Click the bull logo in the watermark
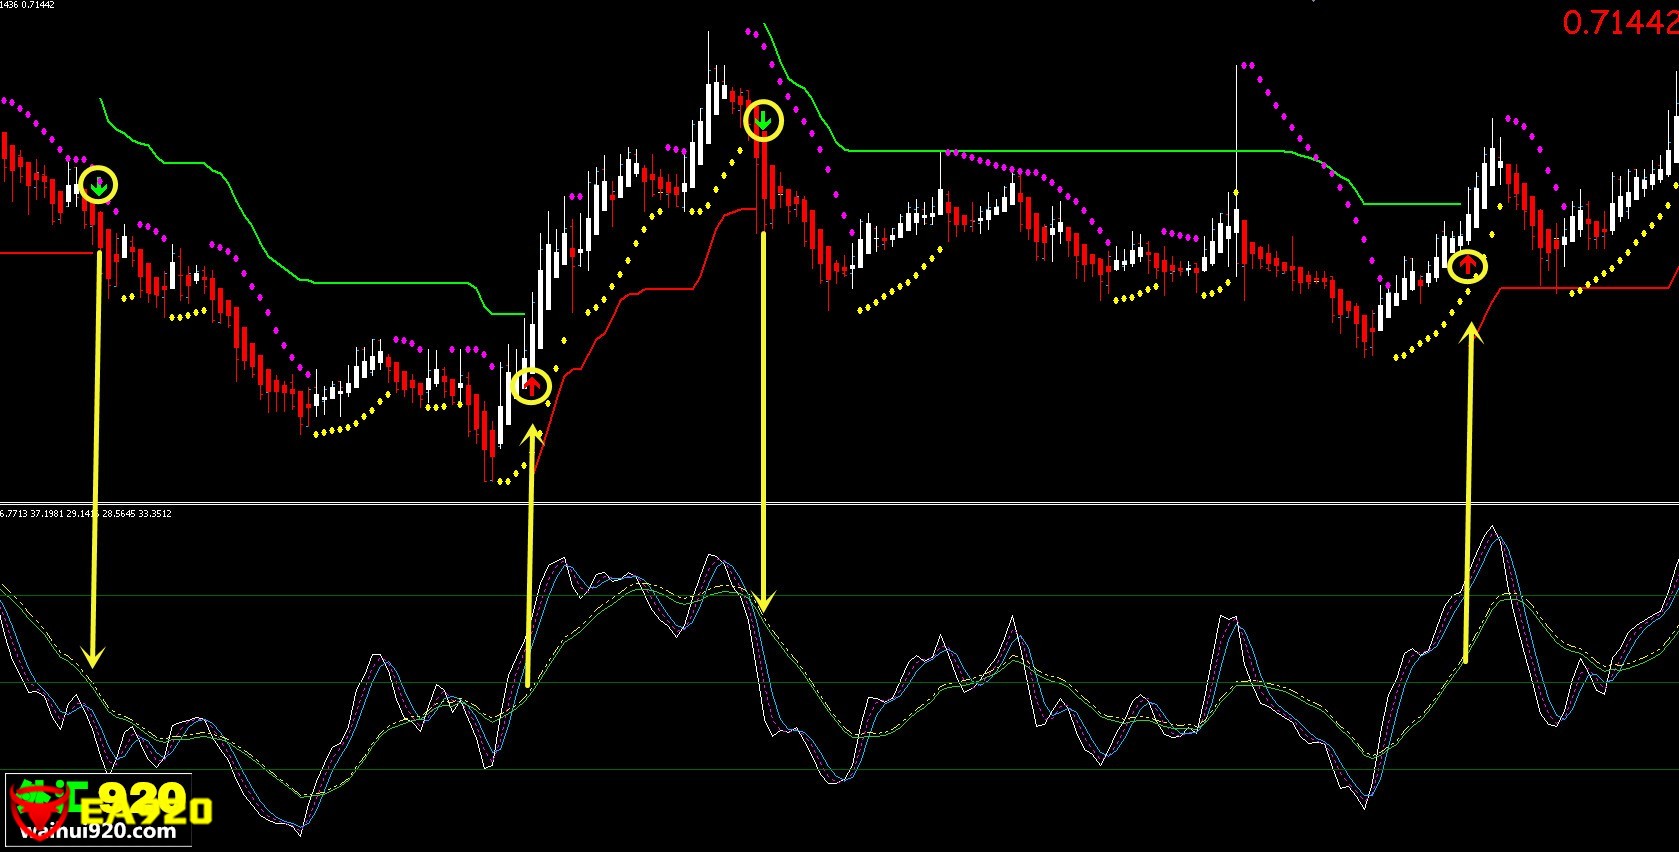This screenshot has width=1679, height=852. coord(38,806)
